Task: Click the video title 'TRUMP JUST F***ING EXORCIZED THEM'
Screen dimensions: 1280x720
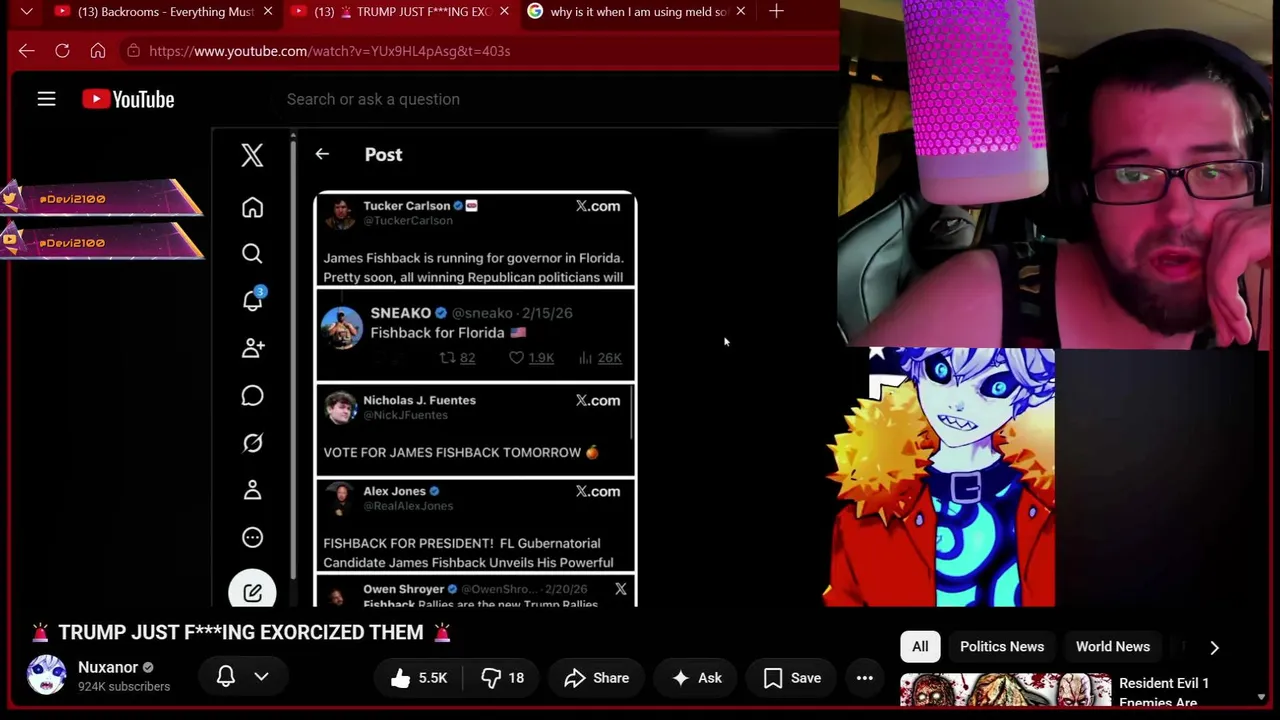Action: (x=241, y=632)
